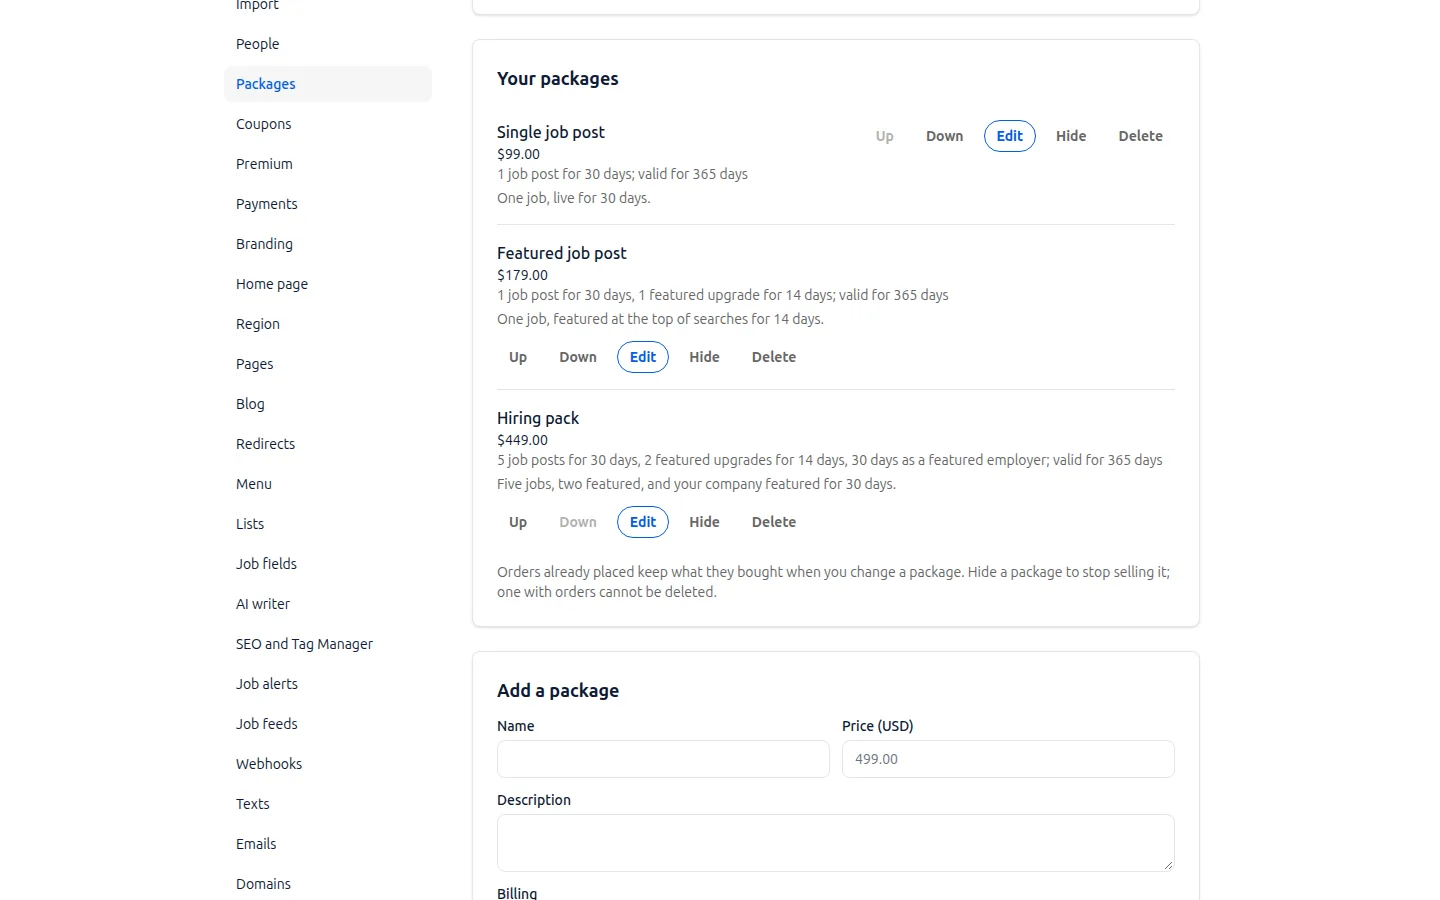Navigate to Branding settings
Viewport: 1440px width, 900px height.
(x=328, y=244)
